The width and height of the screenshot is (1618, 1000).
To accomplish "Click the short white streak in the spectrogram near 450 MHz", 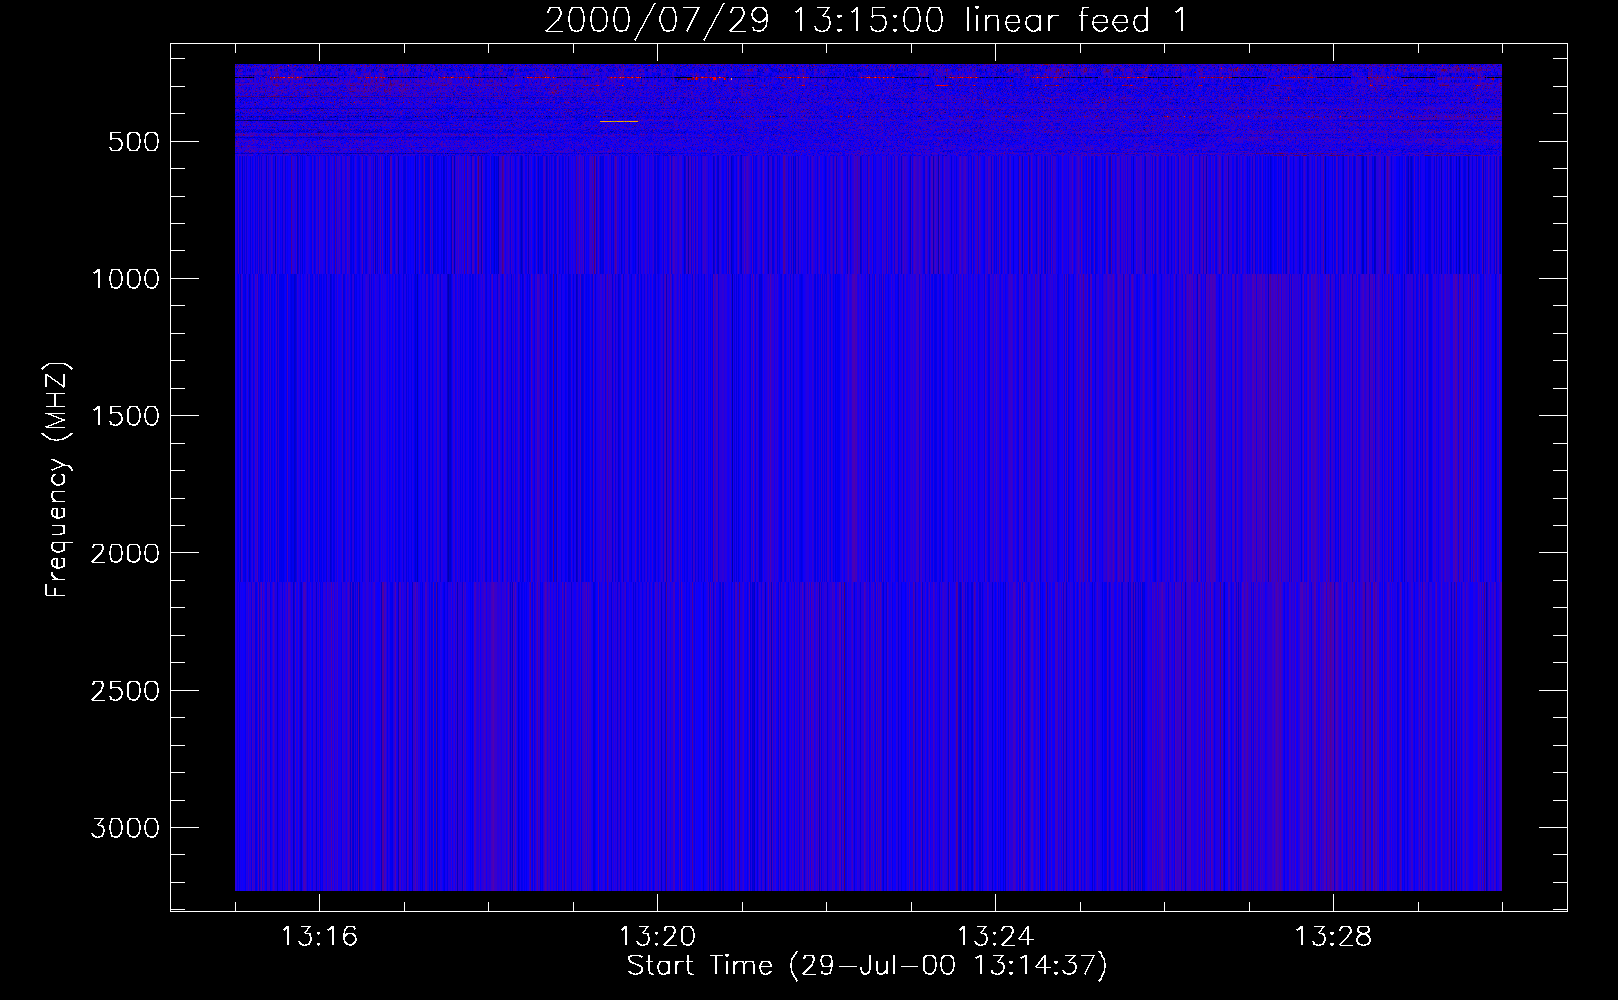I will 618,121.
